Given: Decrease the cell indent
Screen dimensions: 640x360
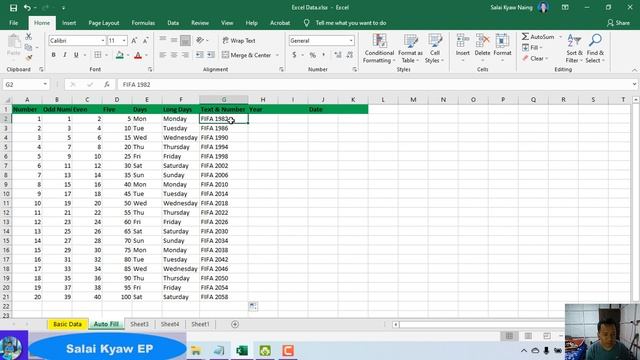Looking at the screenshot, I should point(199,55).
